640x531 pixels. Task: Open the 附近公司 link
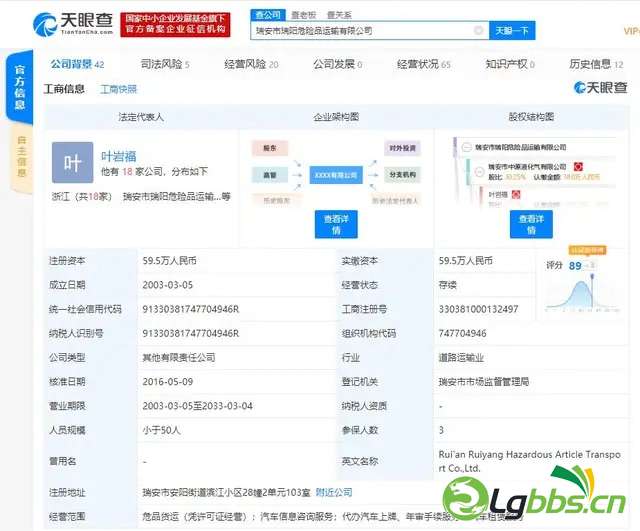pyautogui.click(x=334, y=492)
